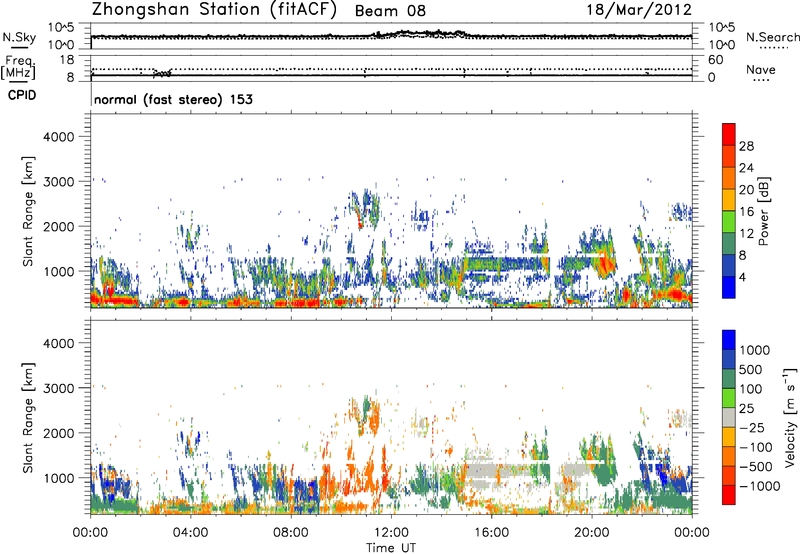Click the '4' label on Power color bar
800x554 pixels.
743,278
